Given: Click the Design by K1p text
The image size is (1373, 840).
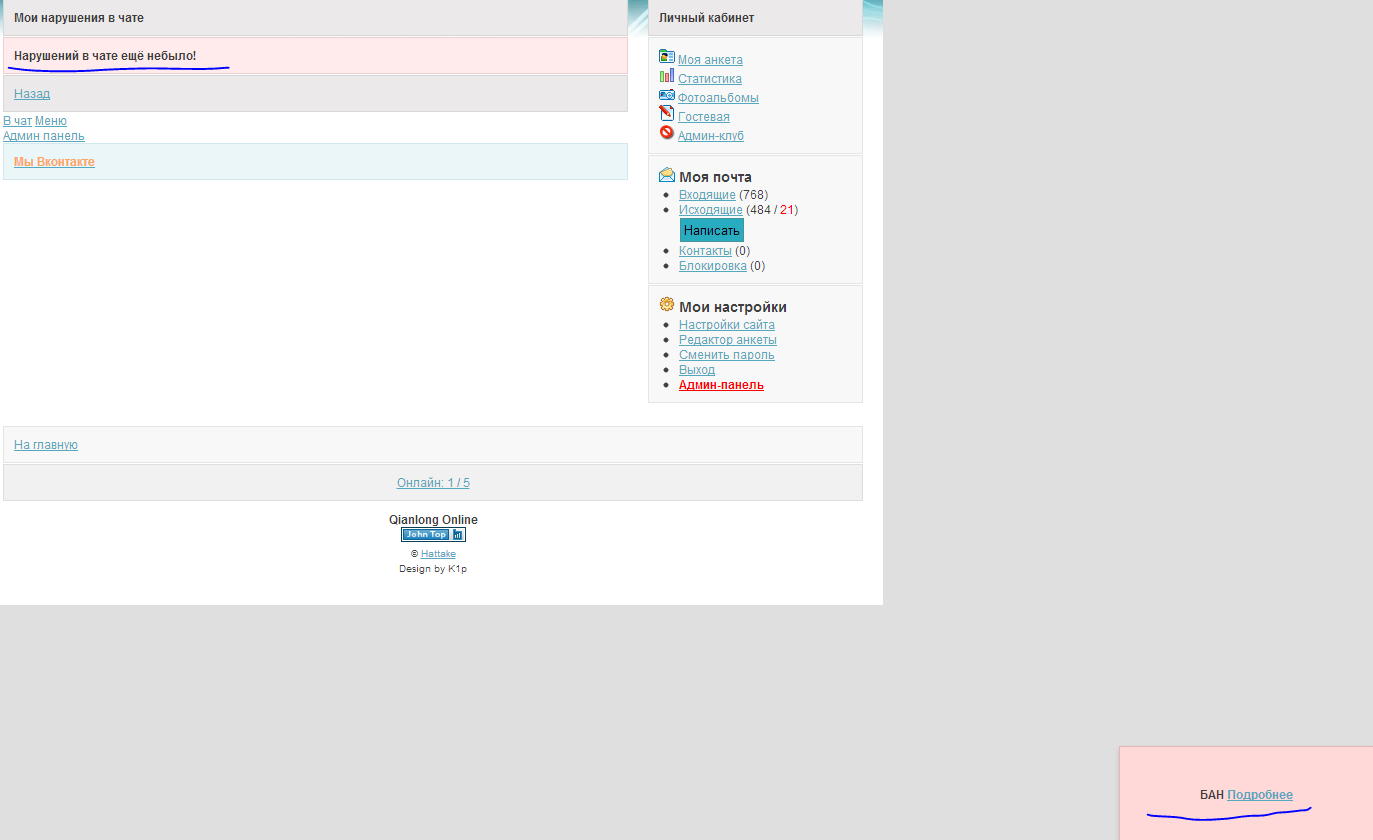Looking at the screenshot, I should click(x=433, y=569).
